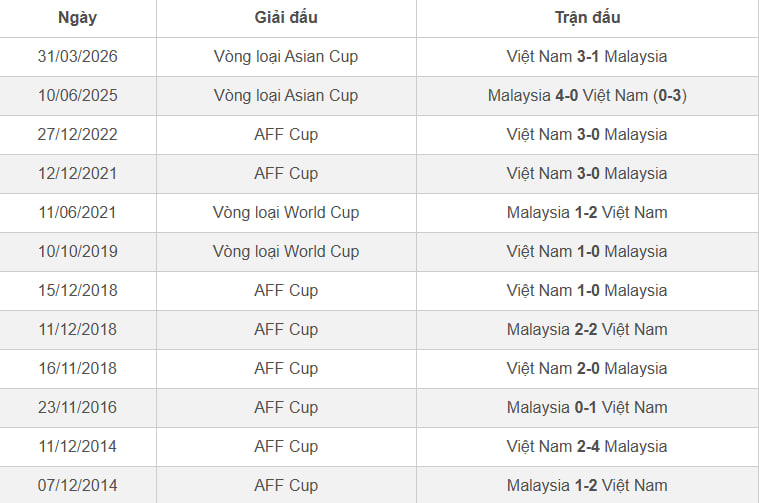Select the Malaysia 1-2 Việt Nam result for 11/06/2021
Image resolution: width=759 pixels, height=503 pixels.
(x=587, y=213)
